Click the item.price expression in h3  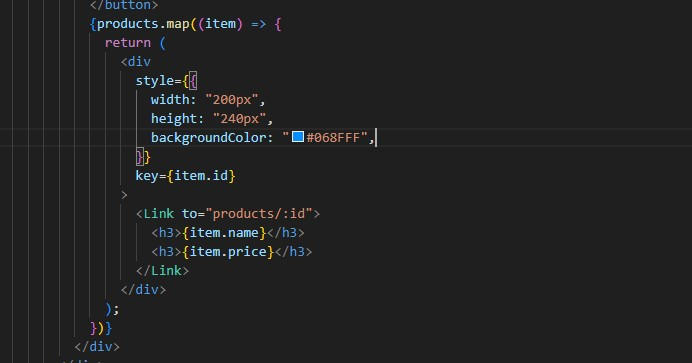click(x=228, y=252)
